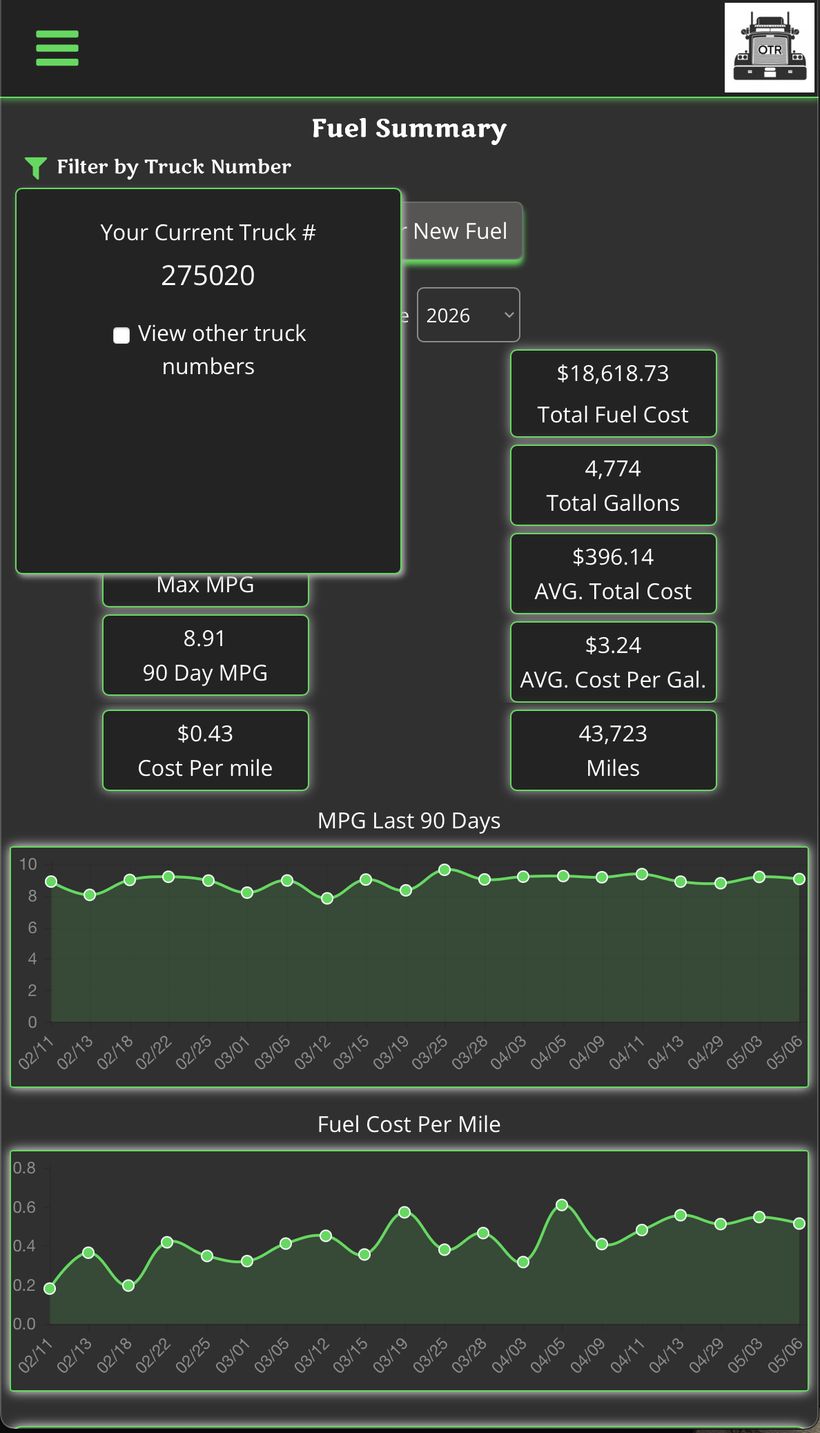Click cost-per-mile point for 04/03
The width and height of the screenshot is (820, 1433).
click(523, 1262)
